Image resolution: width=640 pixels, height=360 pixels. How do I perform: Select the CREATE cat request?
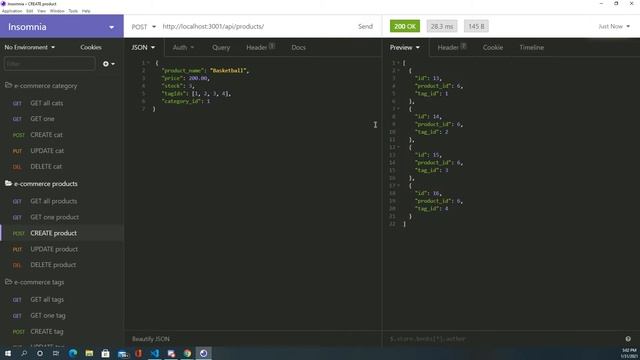pyautogui.click(x=62, y=135)
